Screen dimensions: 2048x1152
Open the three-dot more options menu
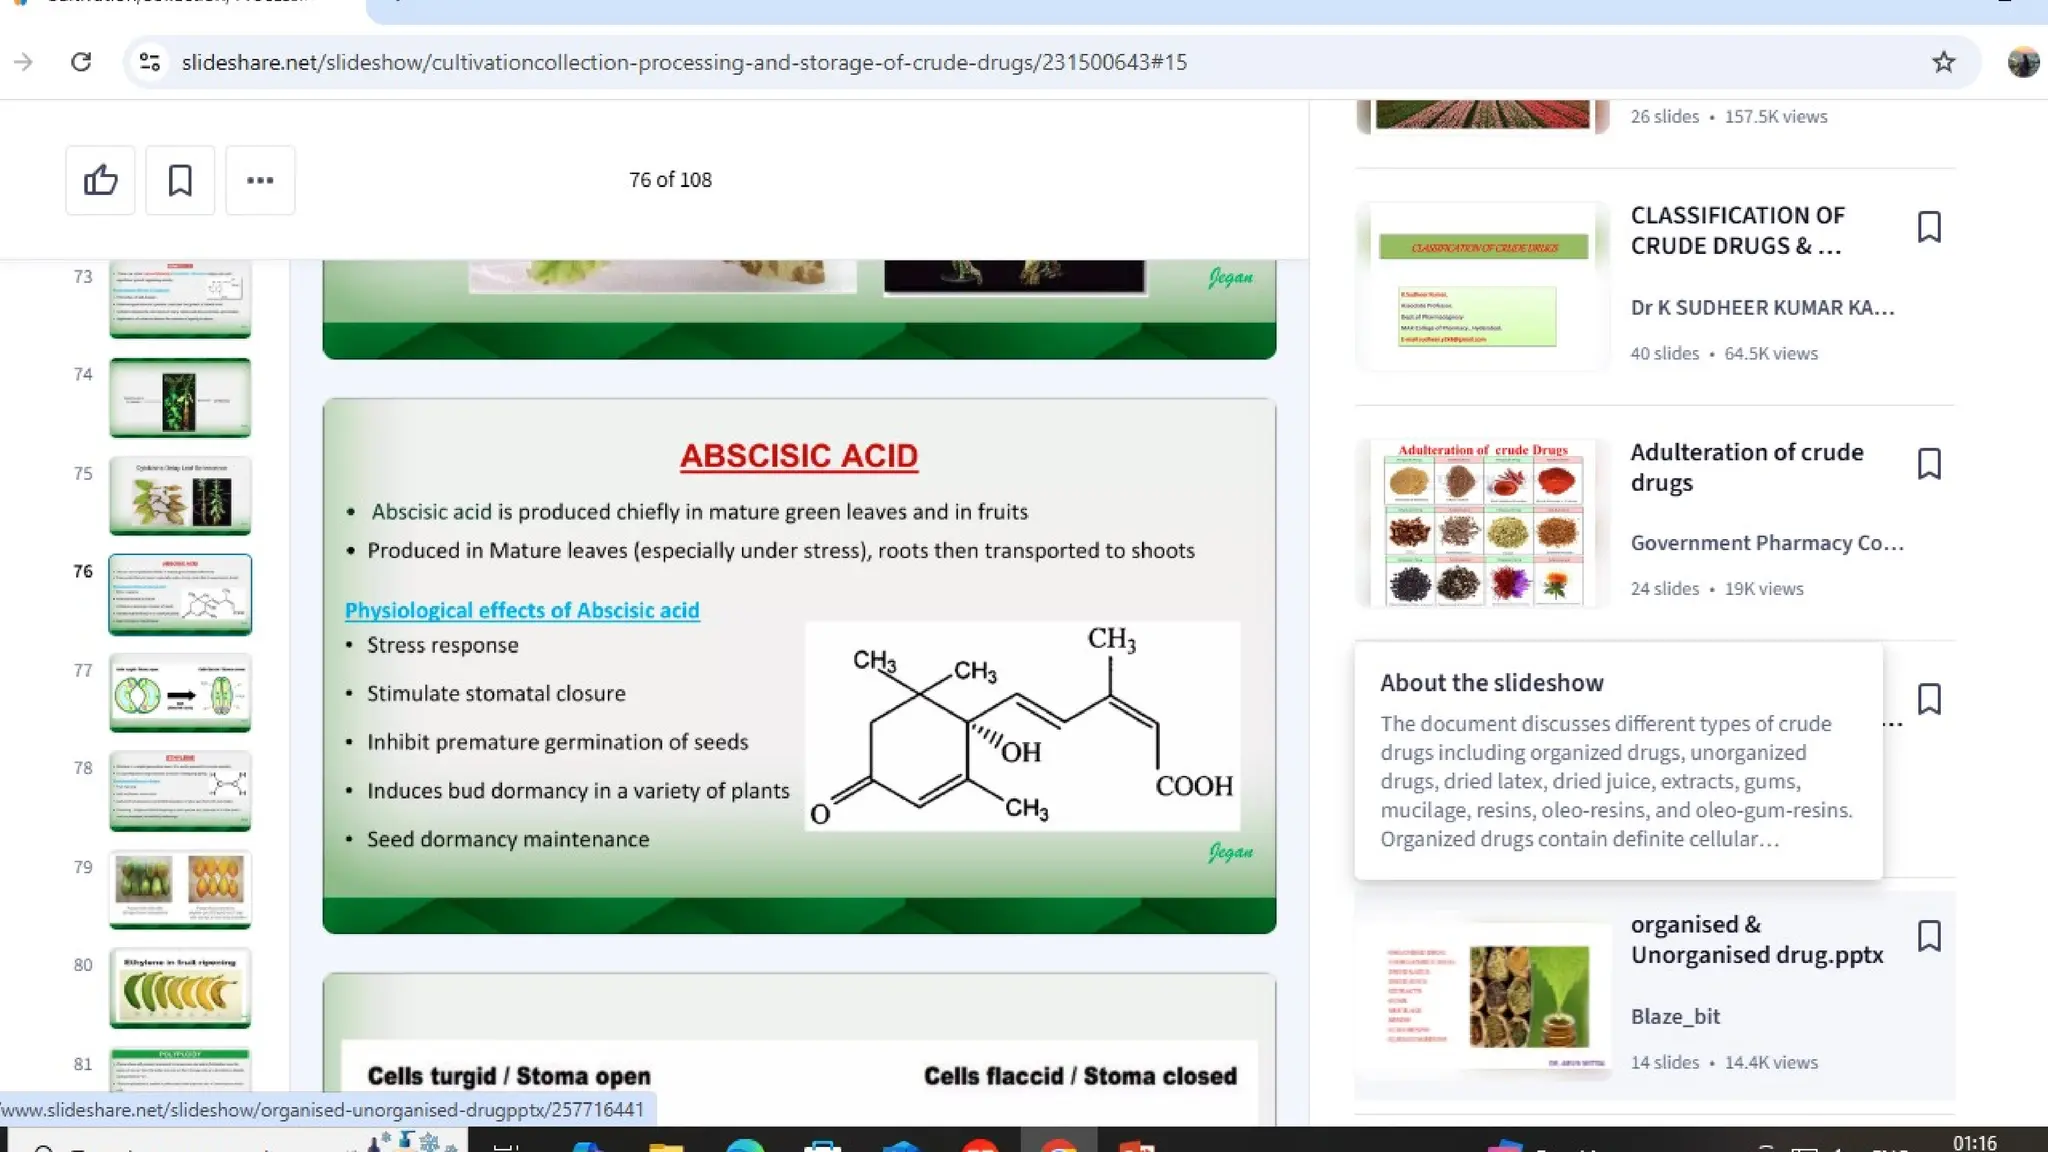[260, 180]
